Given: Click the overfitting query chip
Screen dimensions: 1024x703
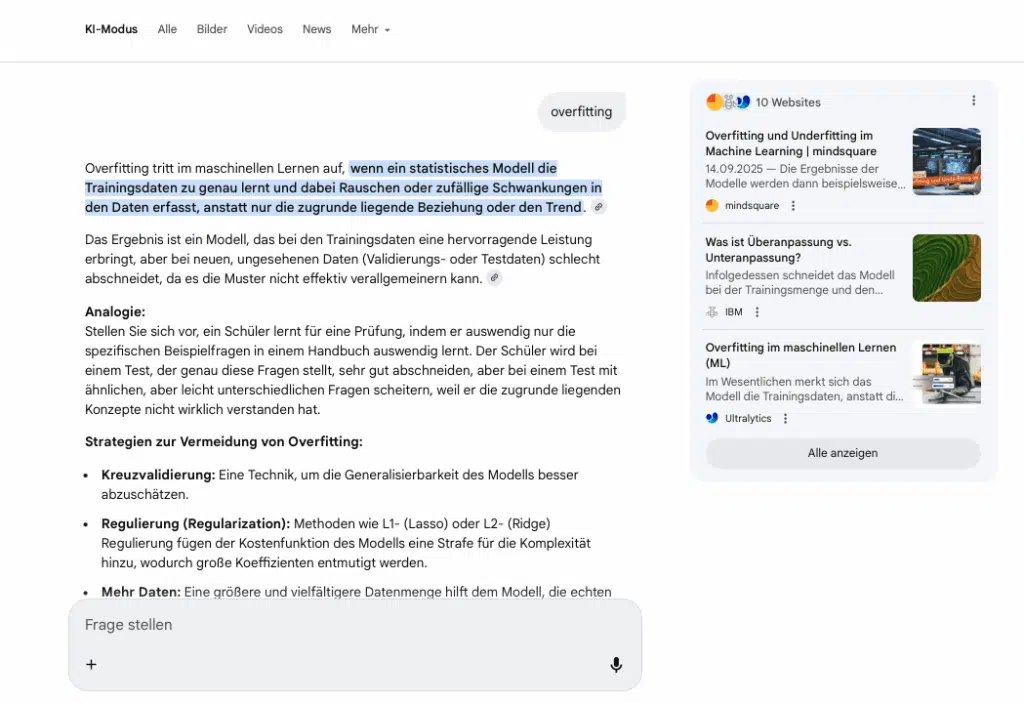Looking at the screenshot, I should pyautogui.click(x=581, y=112).
